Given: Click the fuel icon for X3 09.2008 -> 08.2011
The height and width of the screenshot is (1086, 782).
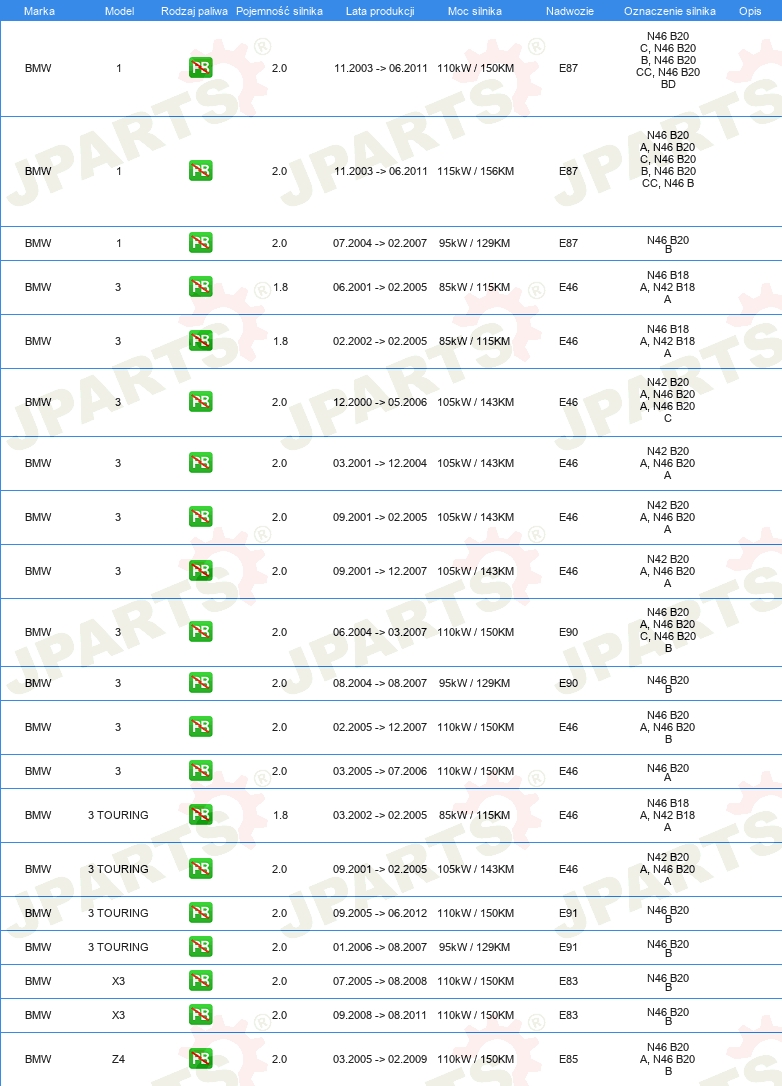Looking at the screenshot, I should tap(201, 1015).
